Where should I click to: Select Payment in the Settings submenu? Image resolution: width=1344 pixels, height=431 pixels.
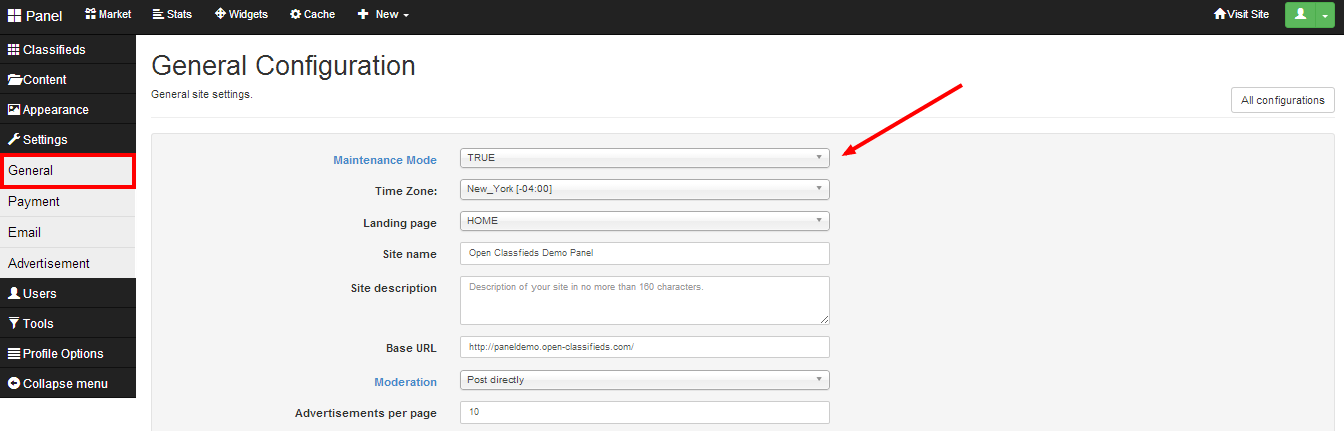click(34, 202)
